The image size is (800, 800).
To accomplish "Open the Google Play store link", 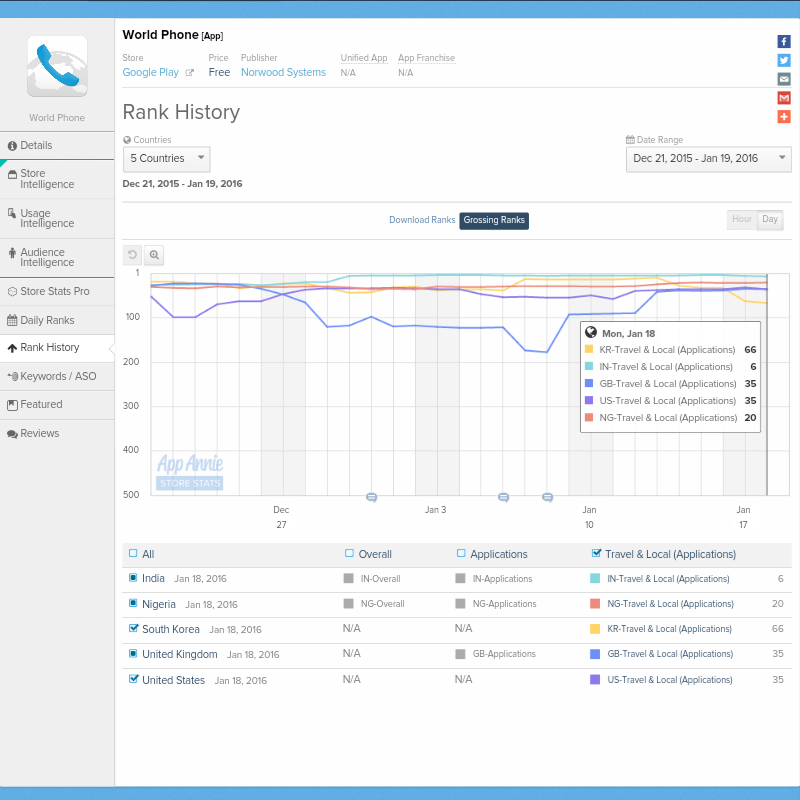I will pyautogui.click(x=151, y=72).
